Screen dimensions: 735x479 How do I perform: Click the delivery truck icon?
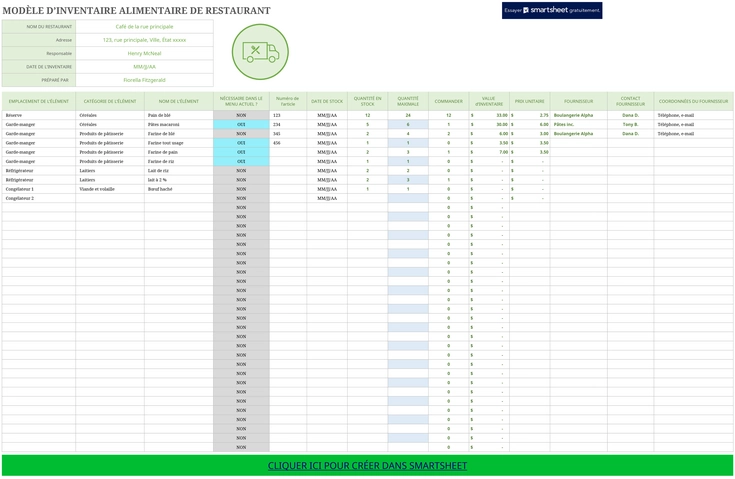point(260,52)
